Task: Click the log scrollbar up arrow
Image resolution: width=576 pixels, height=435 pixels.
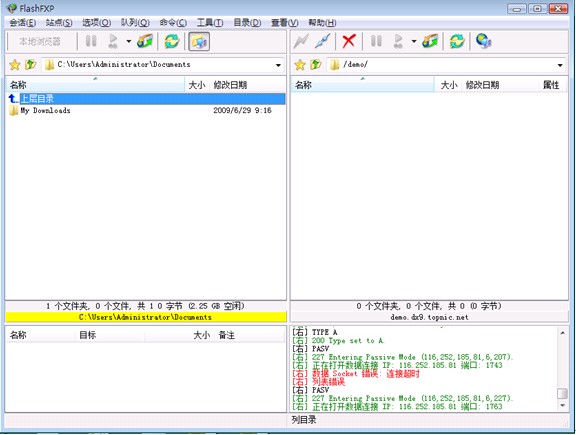Action: tap(563, 332)
